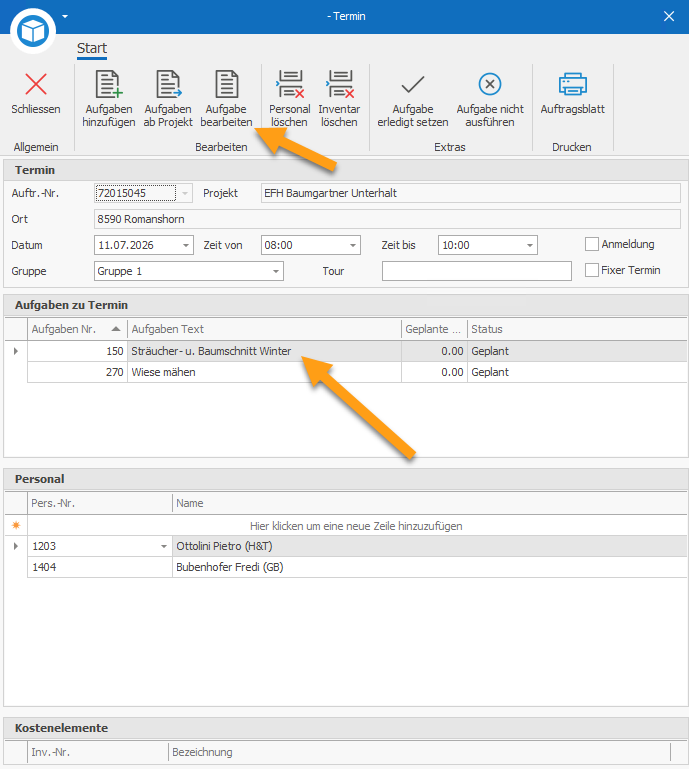Viewport: 689px width, 769px height.
Task: Click the Pers.-Nr. column header
Action: click(100, 503)
